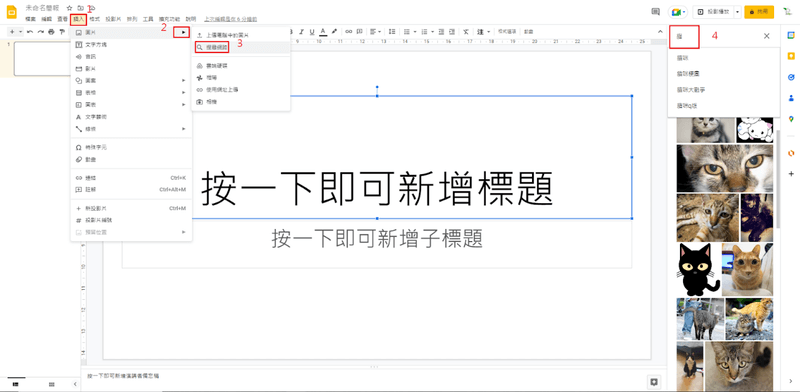Screen dimensions: 800x392
Task: Star the untitled presentation
Action: 69,9
